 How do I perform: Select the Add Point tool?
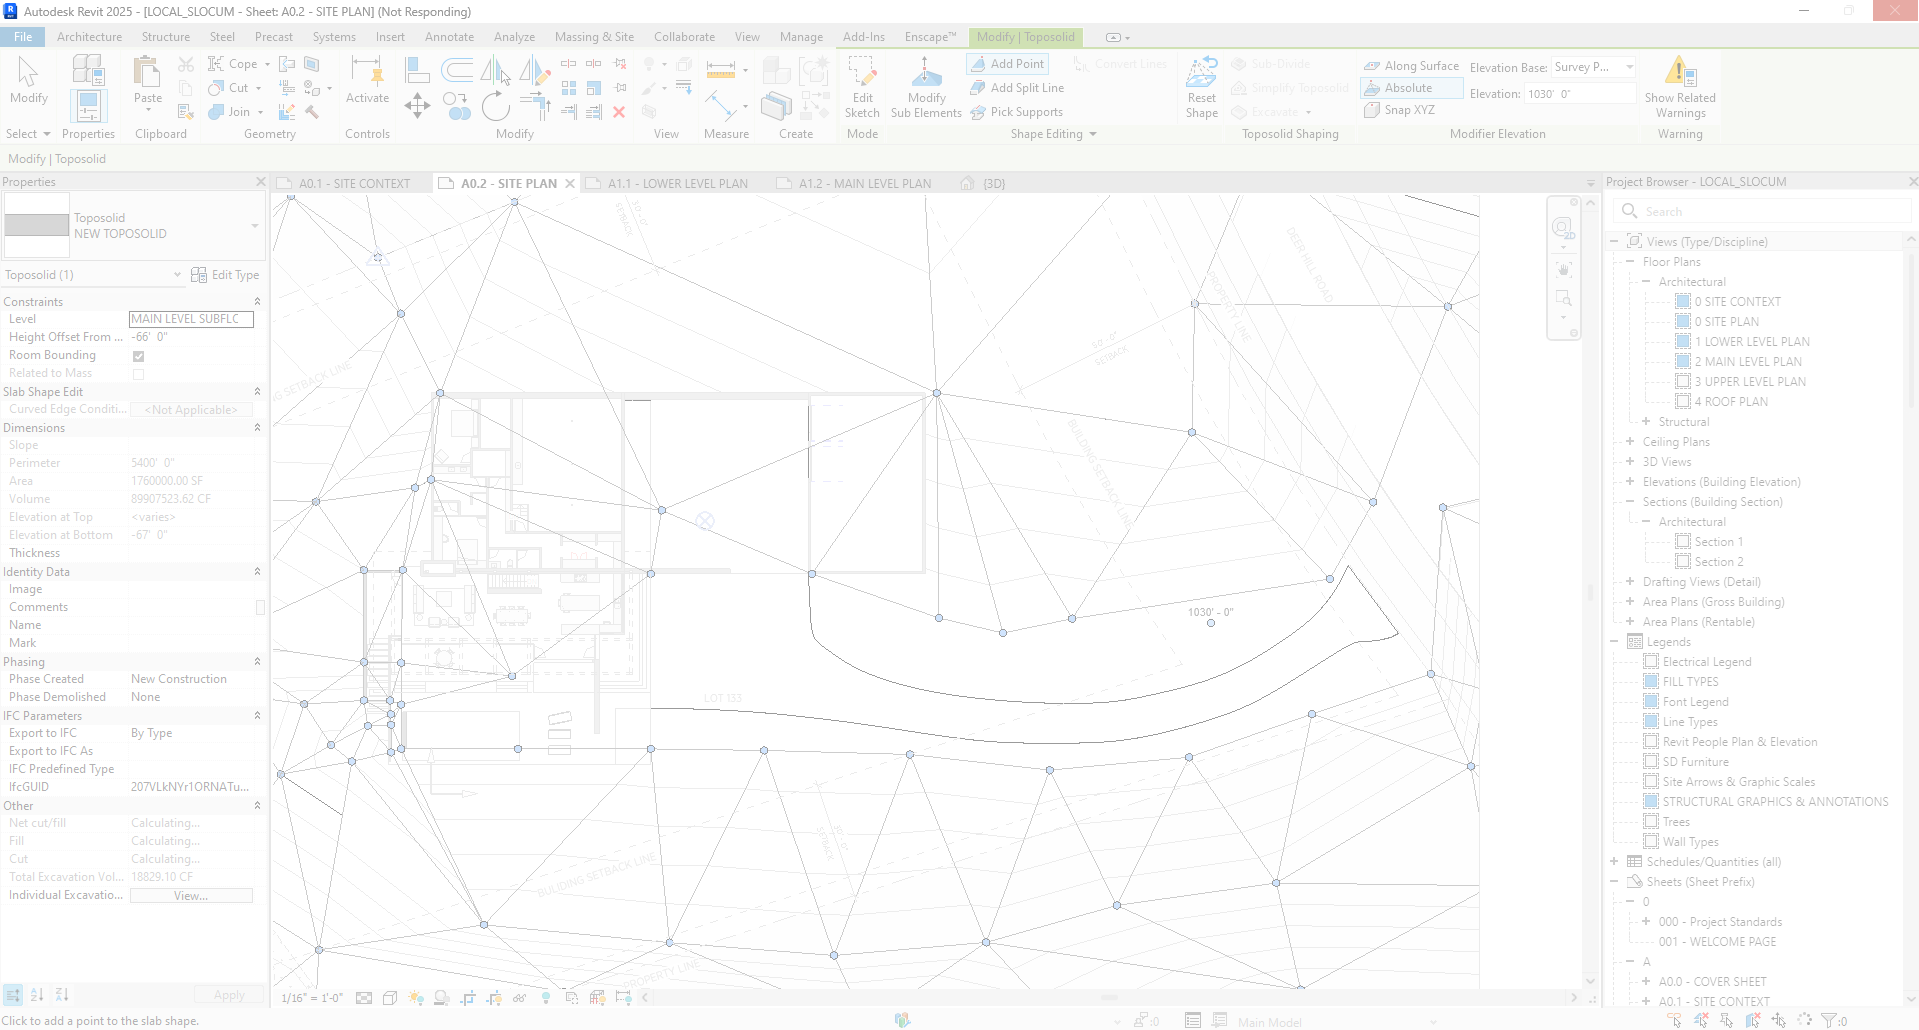1008,63
